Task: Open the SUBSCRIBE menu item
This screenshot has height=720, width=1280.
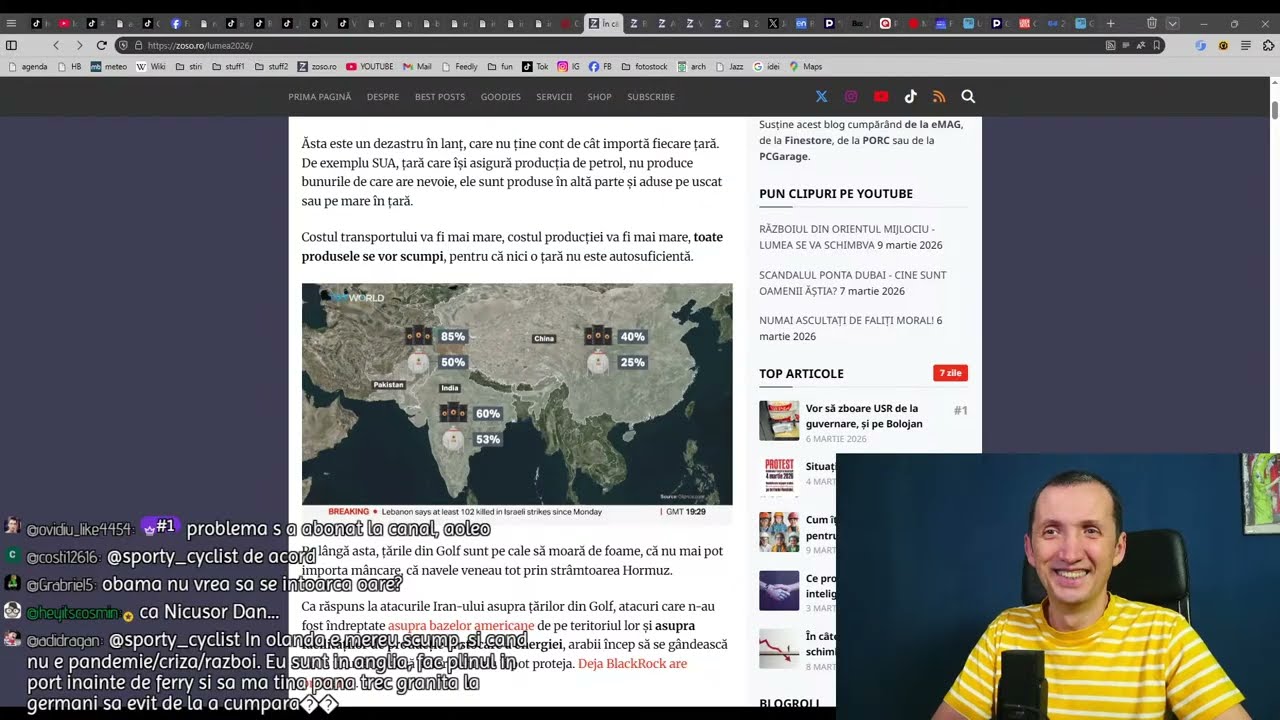Action: click(651, 97)
